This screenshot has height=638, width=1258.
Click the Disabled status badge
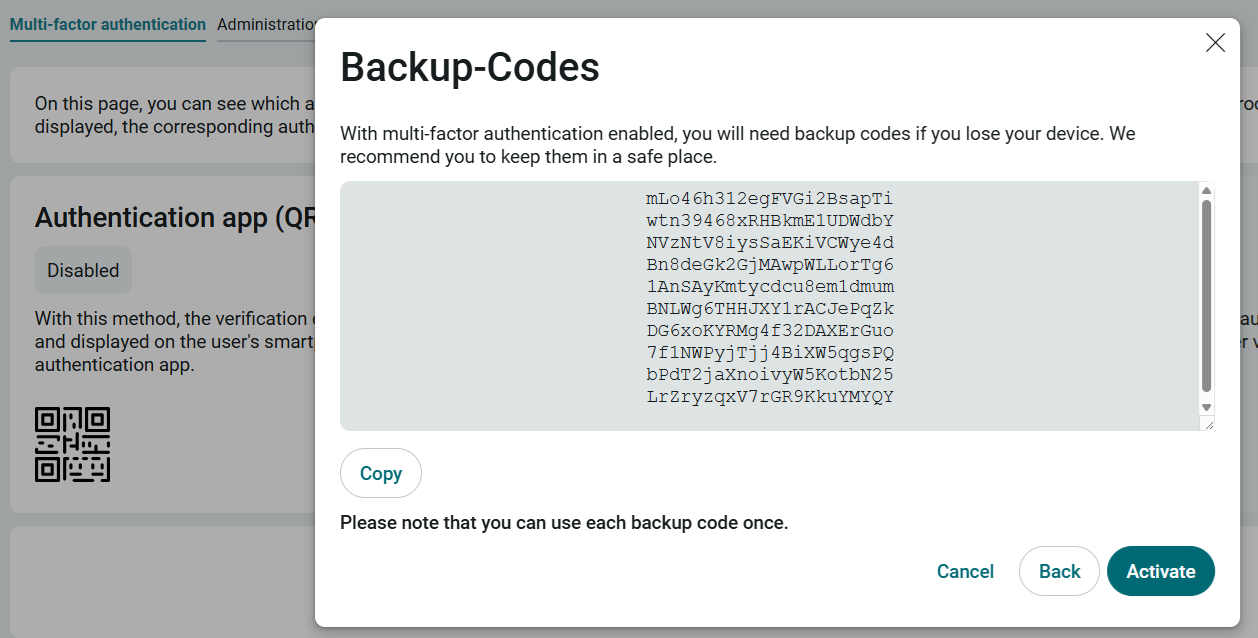(83, 270)
